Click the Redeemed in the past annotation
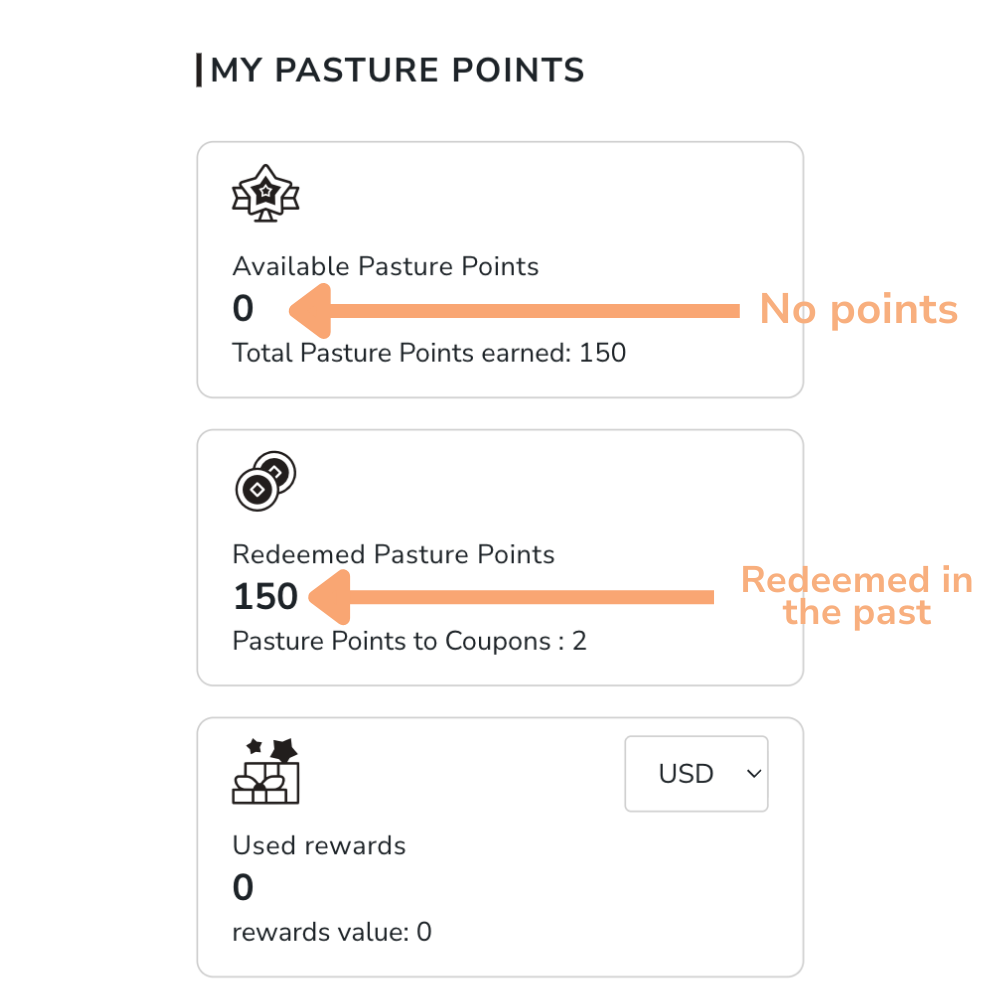 click(856, 595)
